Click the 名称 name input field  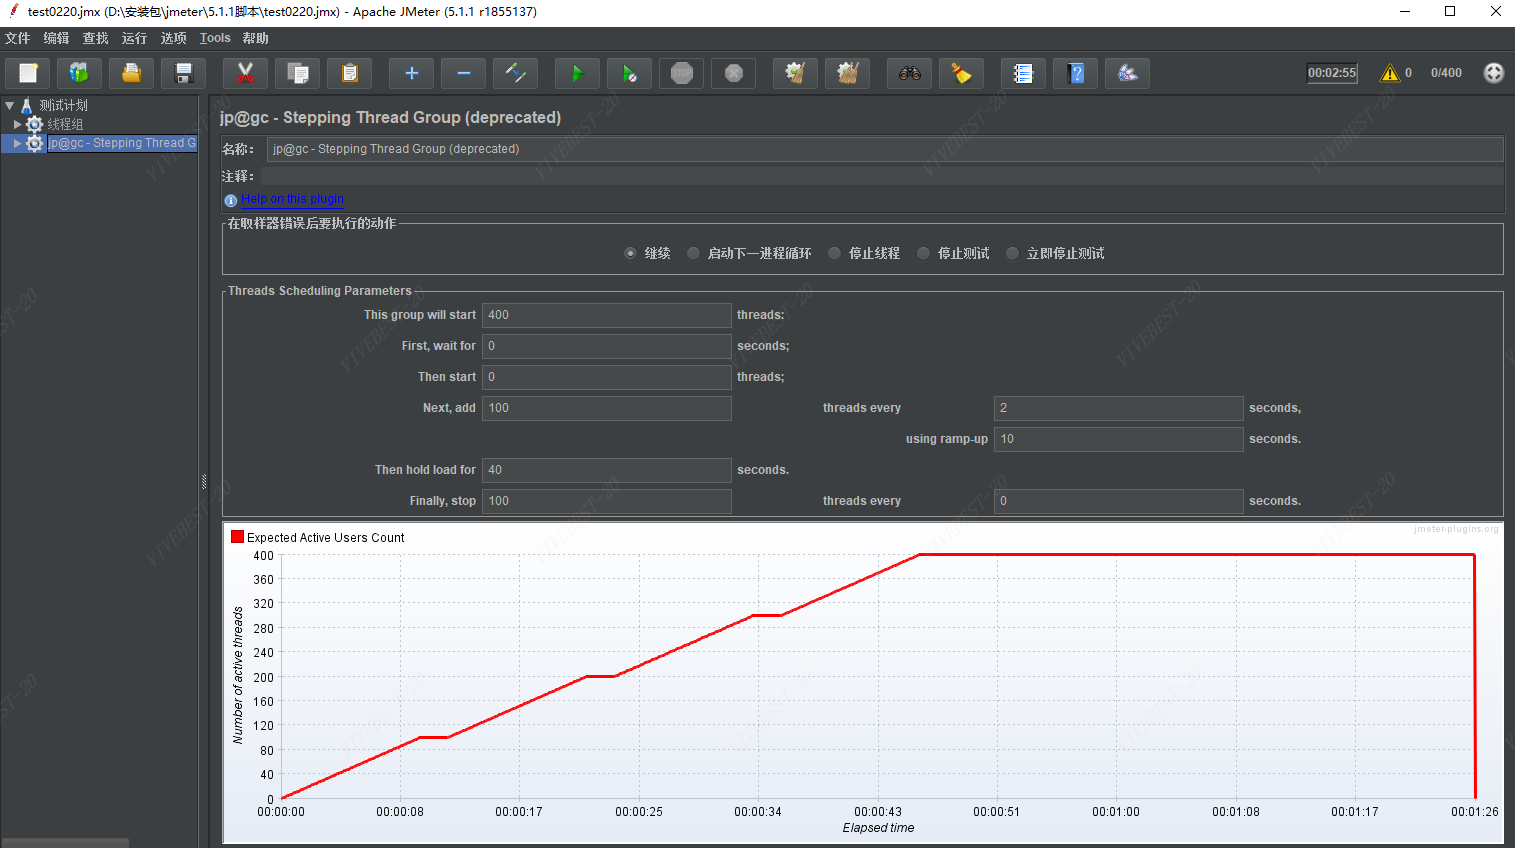coord(885,149)
